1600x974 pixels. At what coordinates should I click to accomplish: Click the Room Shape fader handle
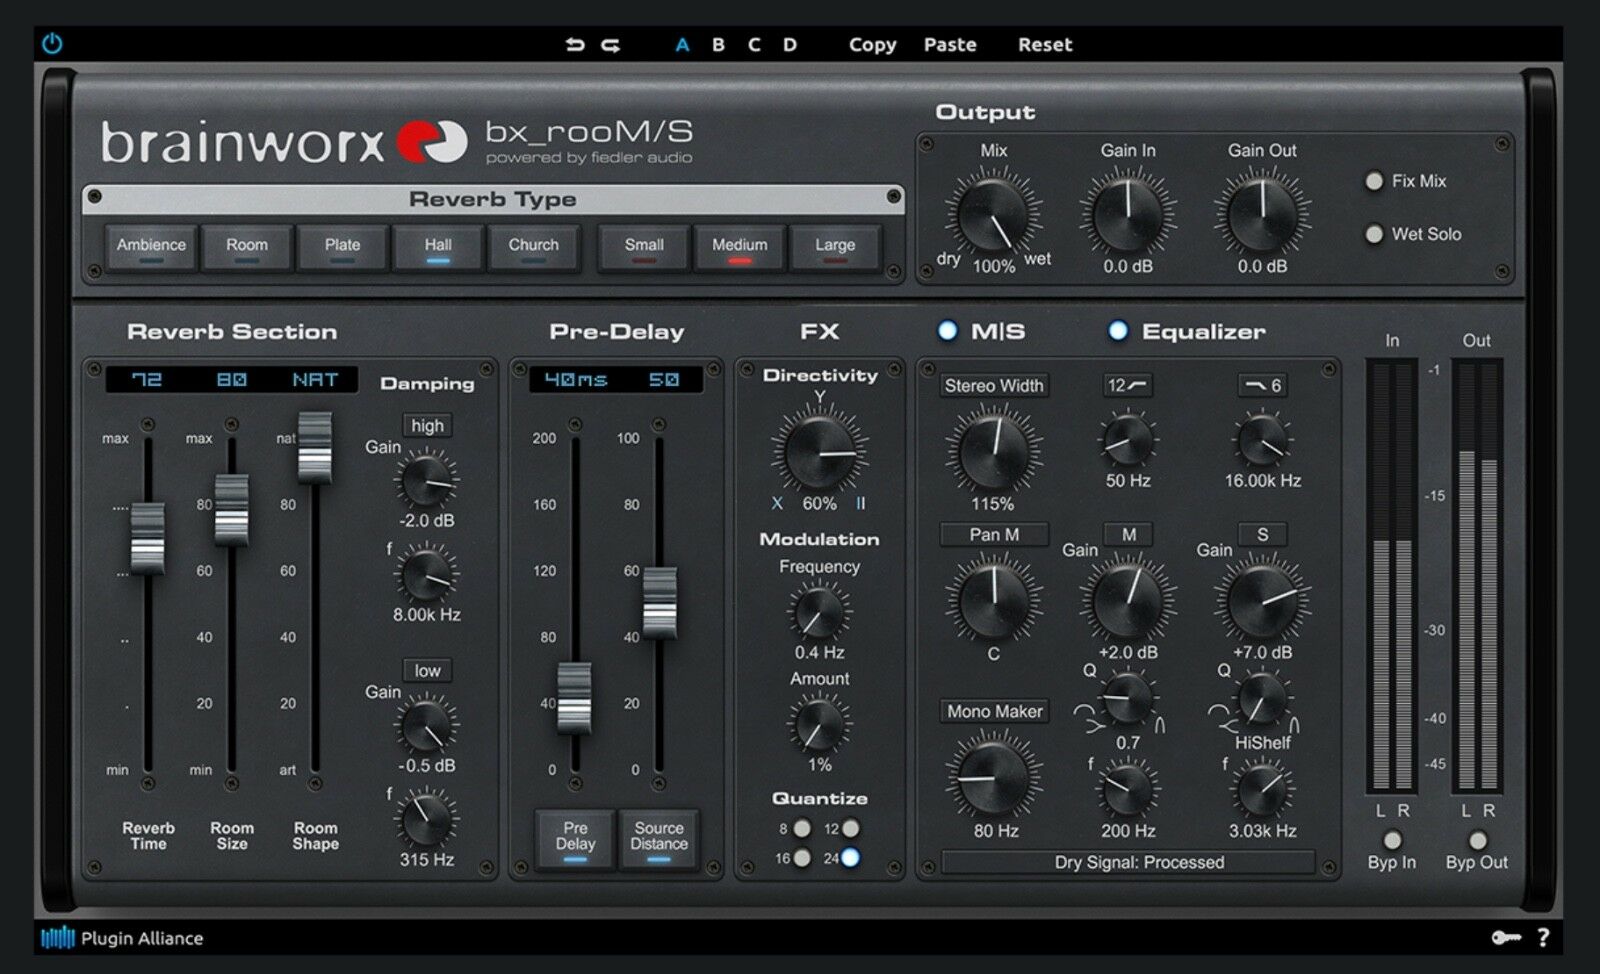pyautogui.click(x=315, y=447)
